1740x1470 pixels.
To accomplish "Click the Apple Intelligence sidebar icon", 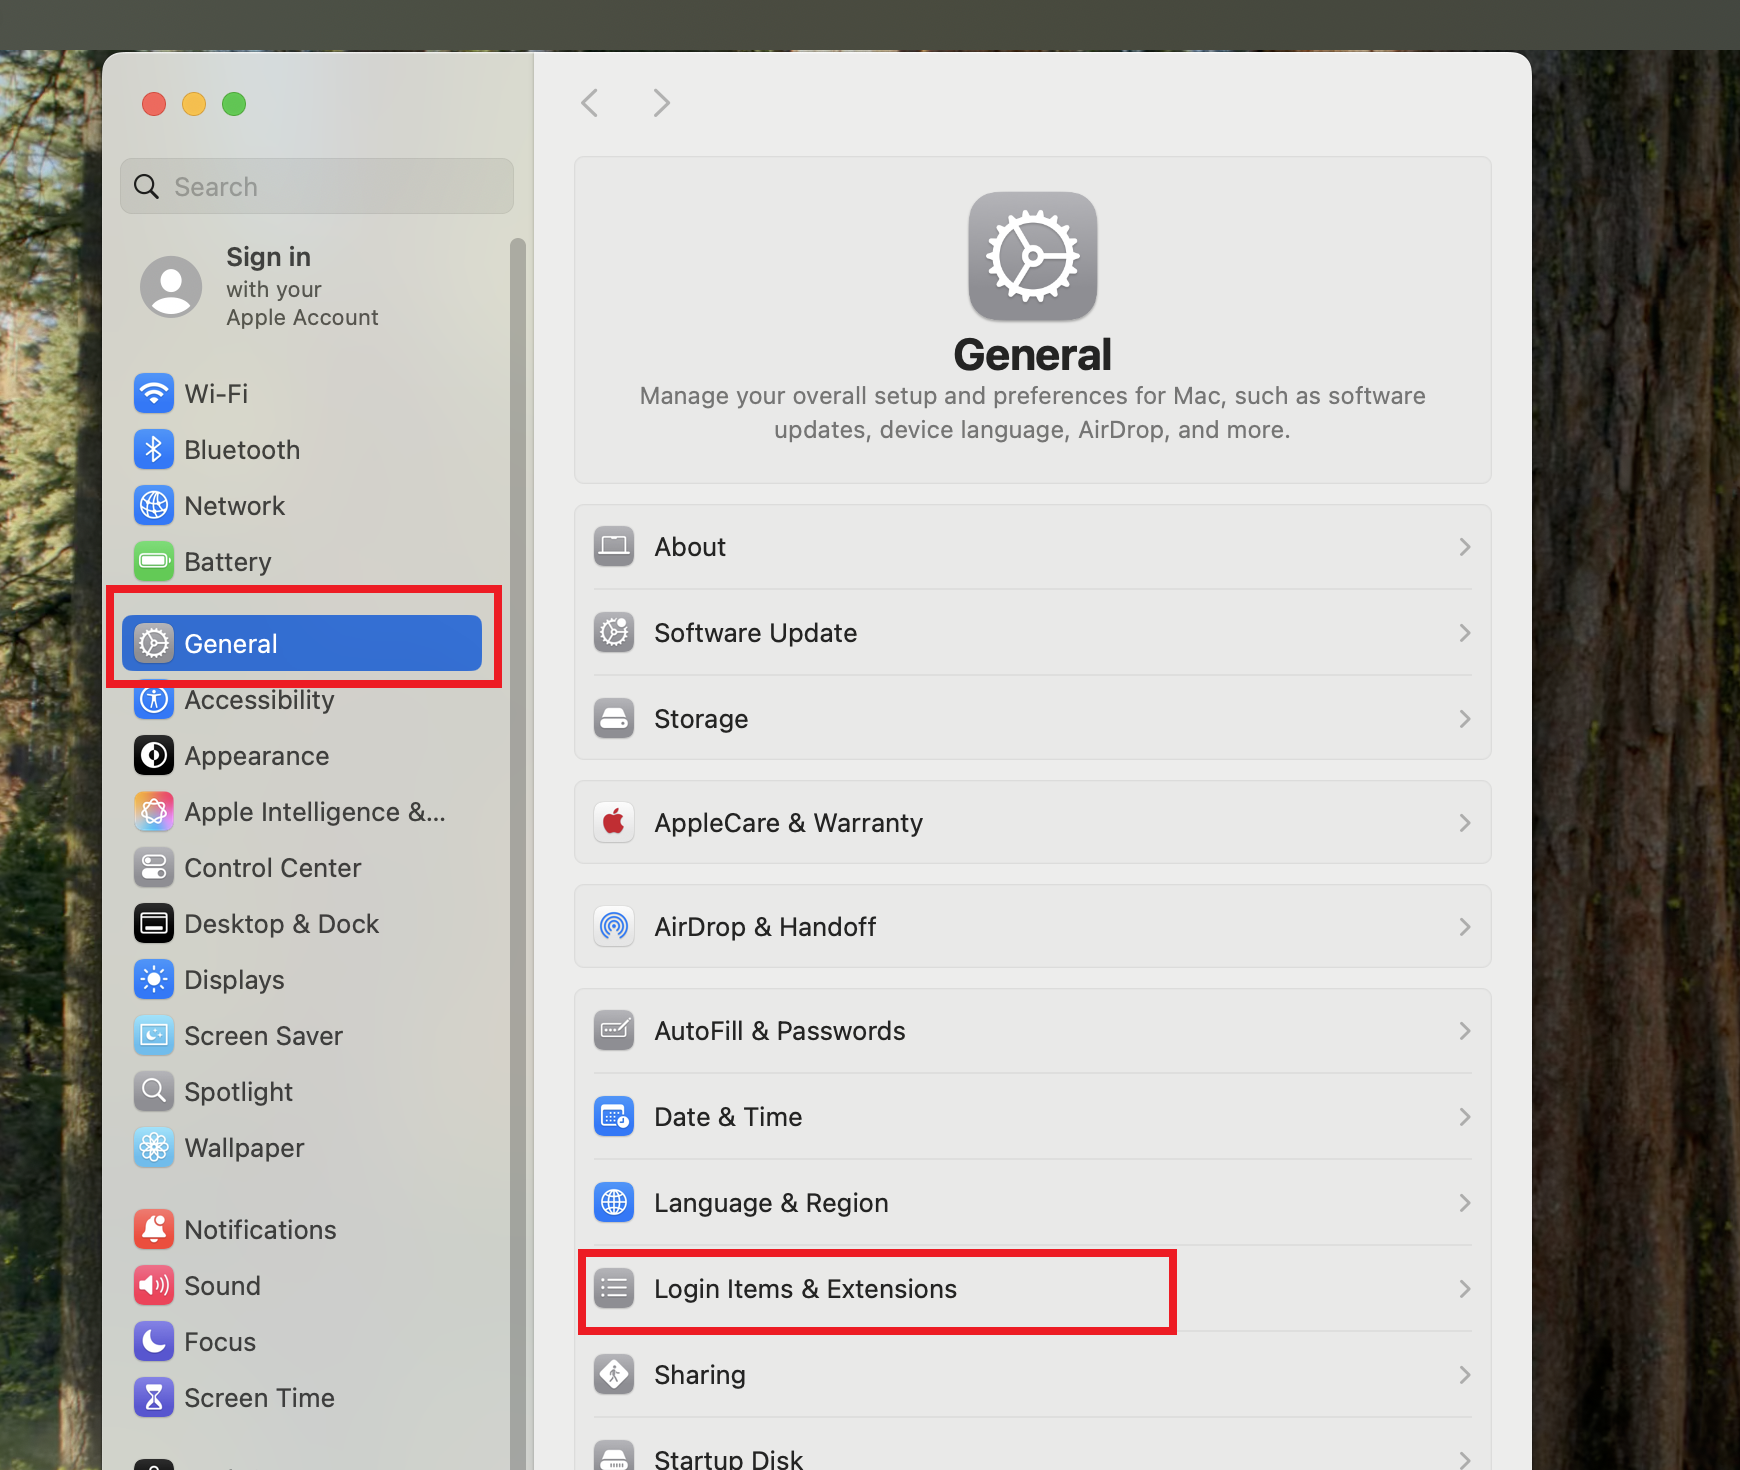I will (154, 812).
